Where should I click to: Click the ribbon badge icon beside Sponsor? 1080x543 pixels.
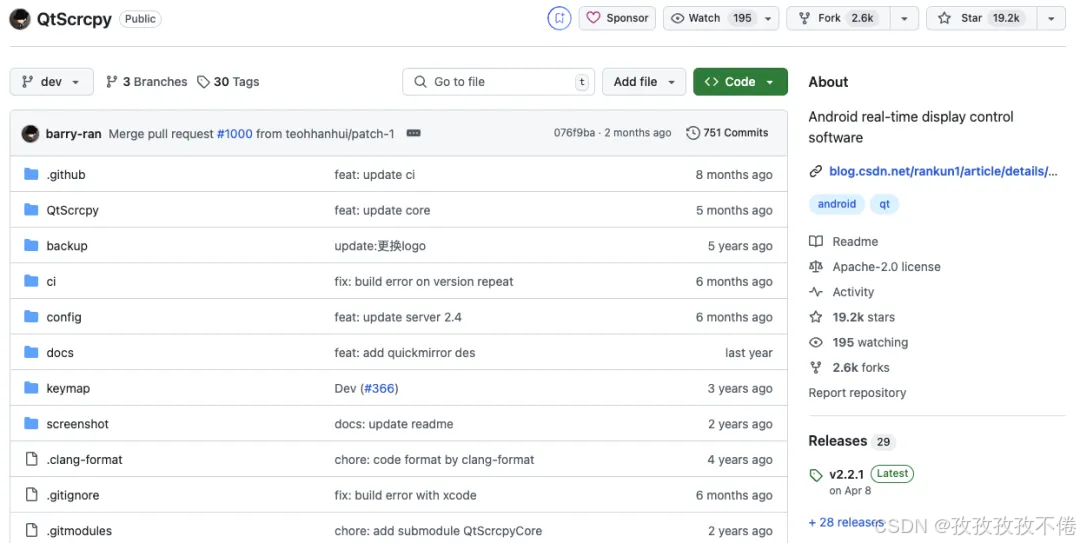559,19
